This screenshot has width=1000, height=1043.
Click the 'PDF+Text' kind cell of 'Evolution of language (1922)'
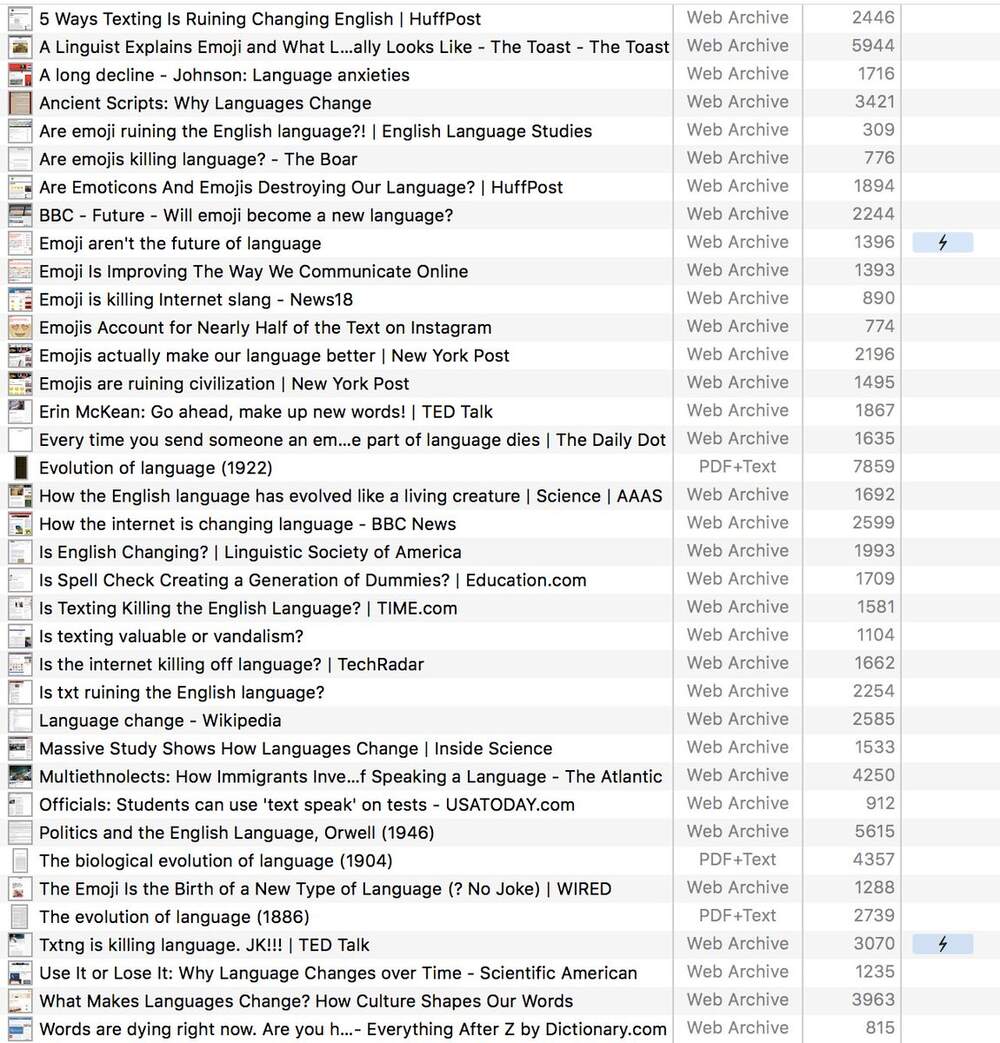[x=737, y=467]
